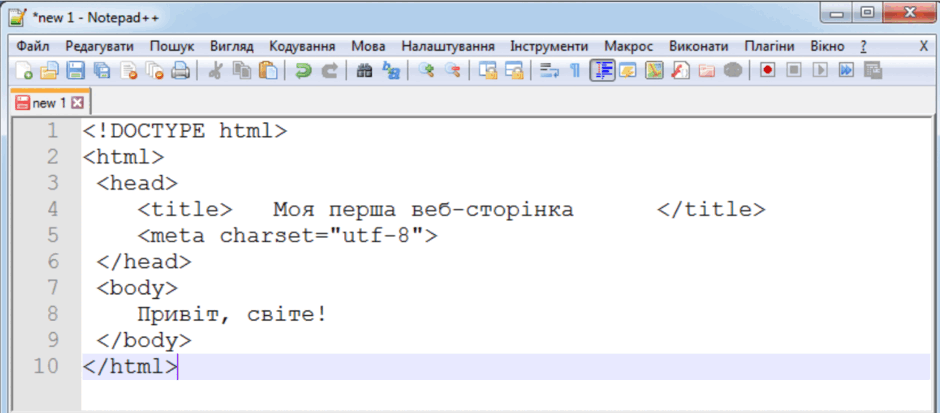The height and width of the screenshot is (413, 940).
Task: Open the Налаштування menu
Action: tap(448, 46)
